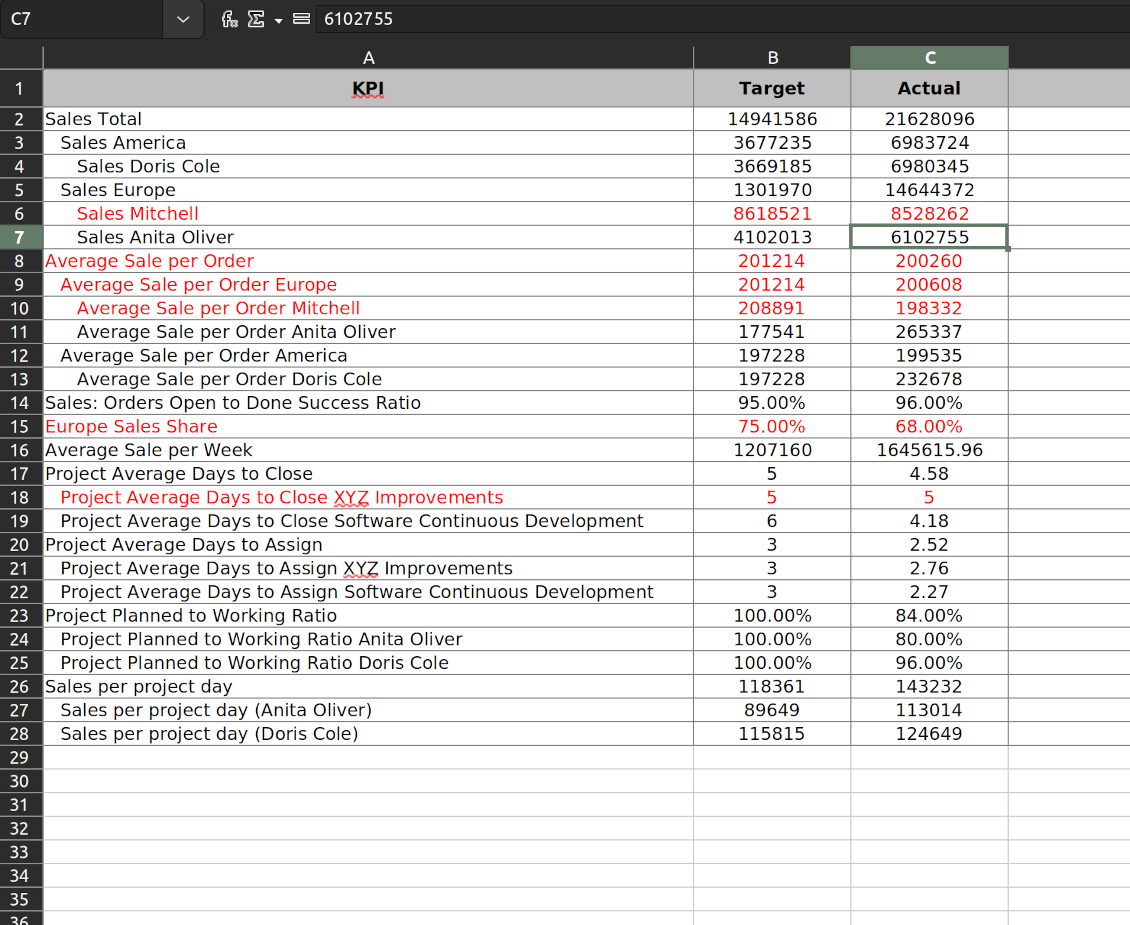
Task: Click the Target header cell
Action: (x=771, y=88)
